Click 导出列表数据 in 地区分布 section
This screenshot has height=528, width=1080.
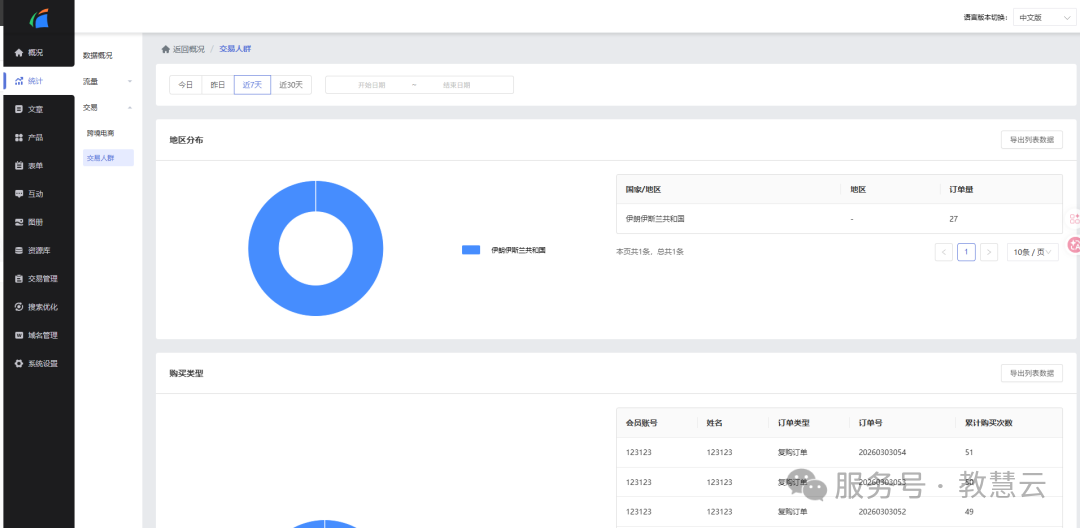point(1031,140)
